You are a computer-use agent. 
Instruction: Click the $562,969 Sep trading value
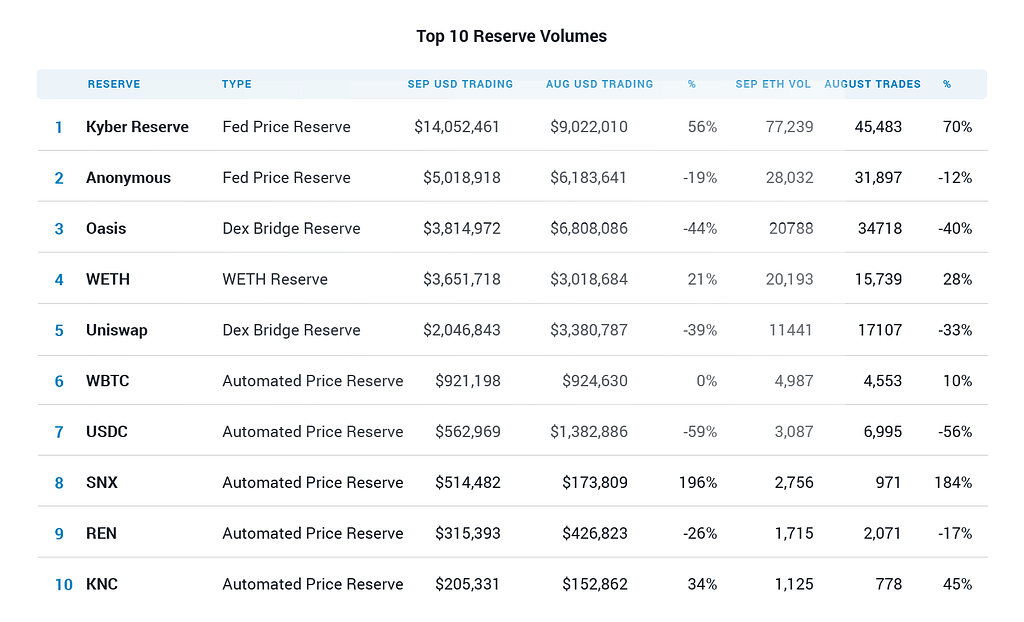coord(468,432)
